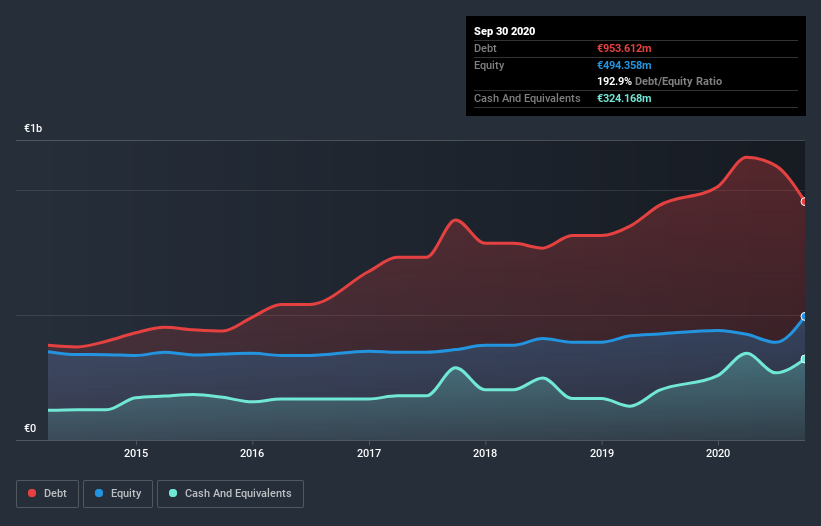This screenshot has width=821, height=526.
Task: Select the 2018 x-axis label
Action: (485, 453)
